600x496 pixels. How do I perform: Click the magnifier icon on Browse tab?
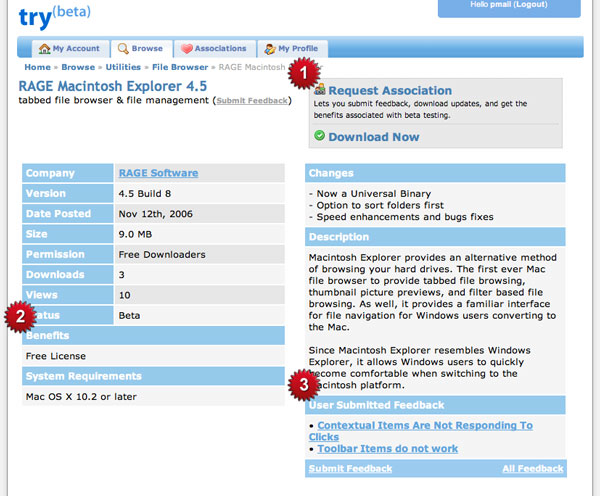[x=123, y=49]
